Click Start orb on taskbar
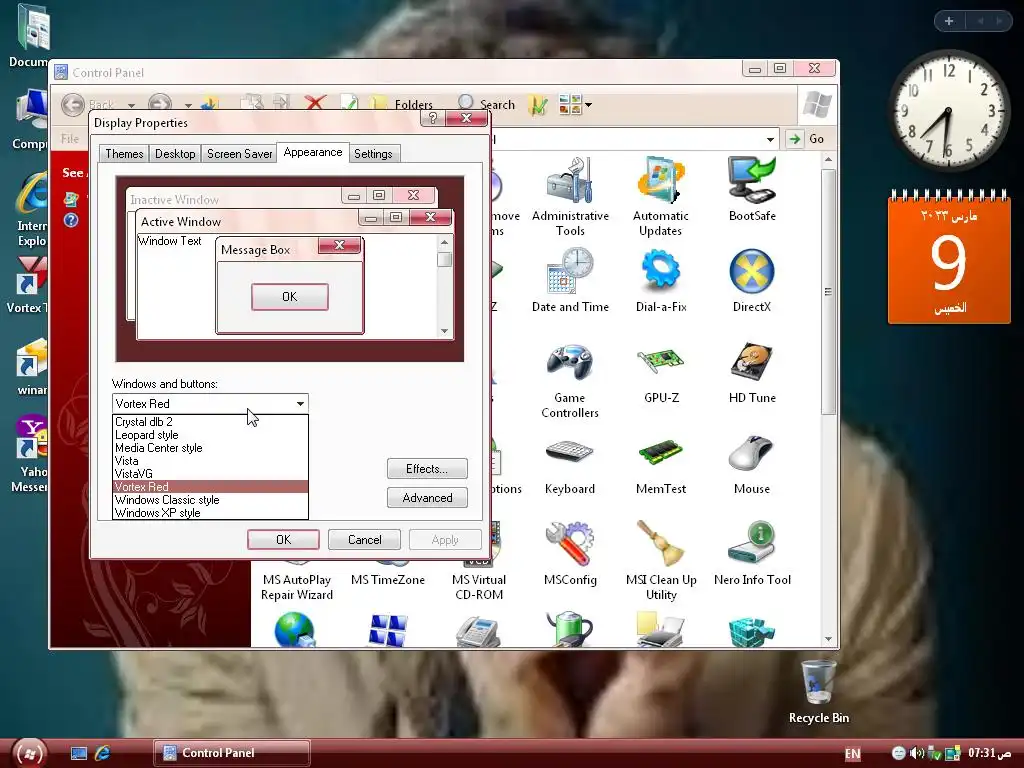1024x768 pixels. [x=29, y=753]
